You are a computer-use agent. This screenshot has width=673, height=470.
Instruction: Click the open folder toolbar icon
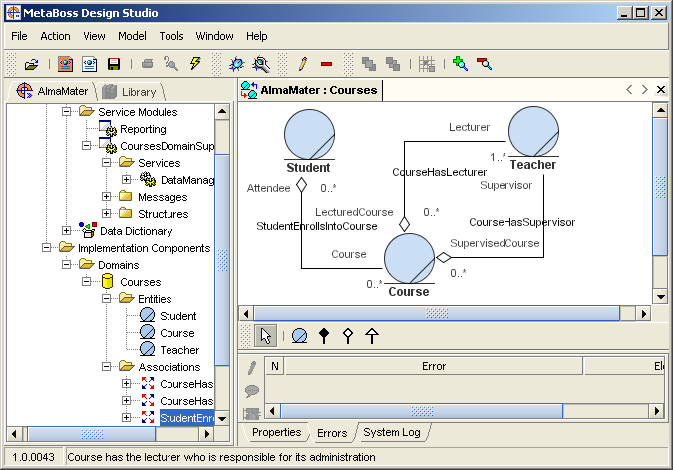click(31, 64)
